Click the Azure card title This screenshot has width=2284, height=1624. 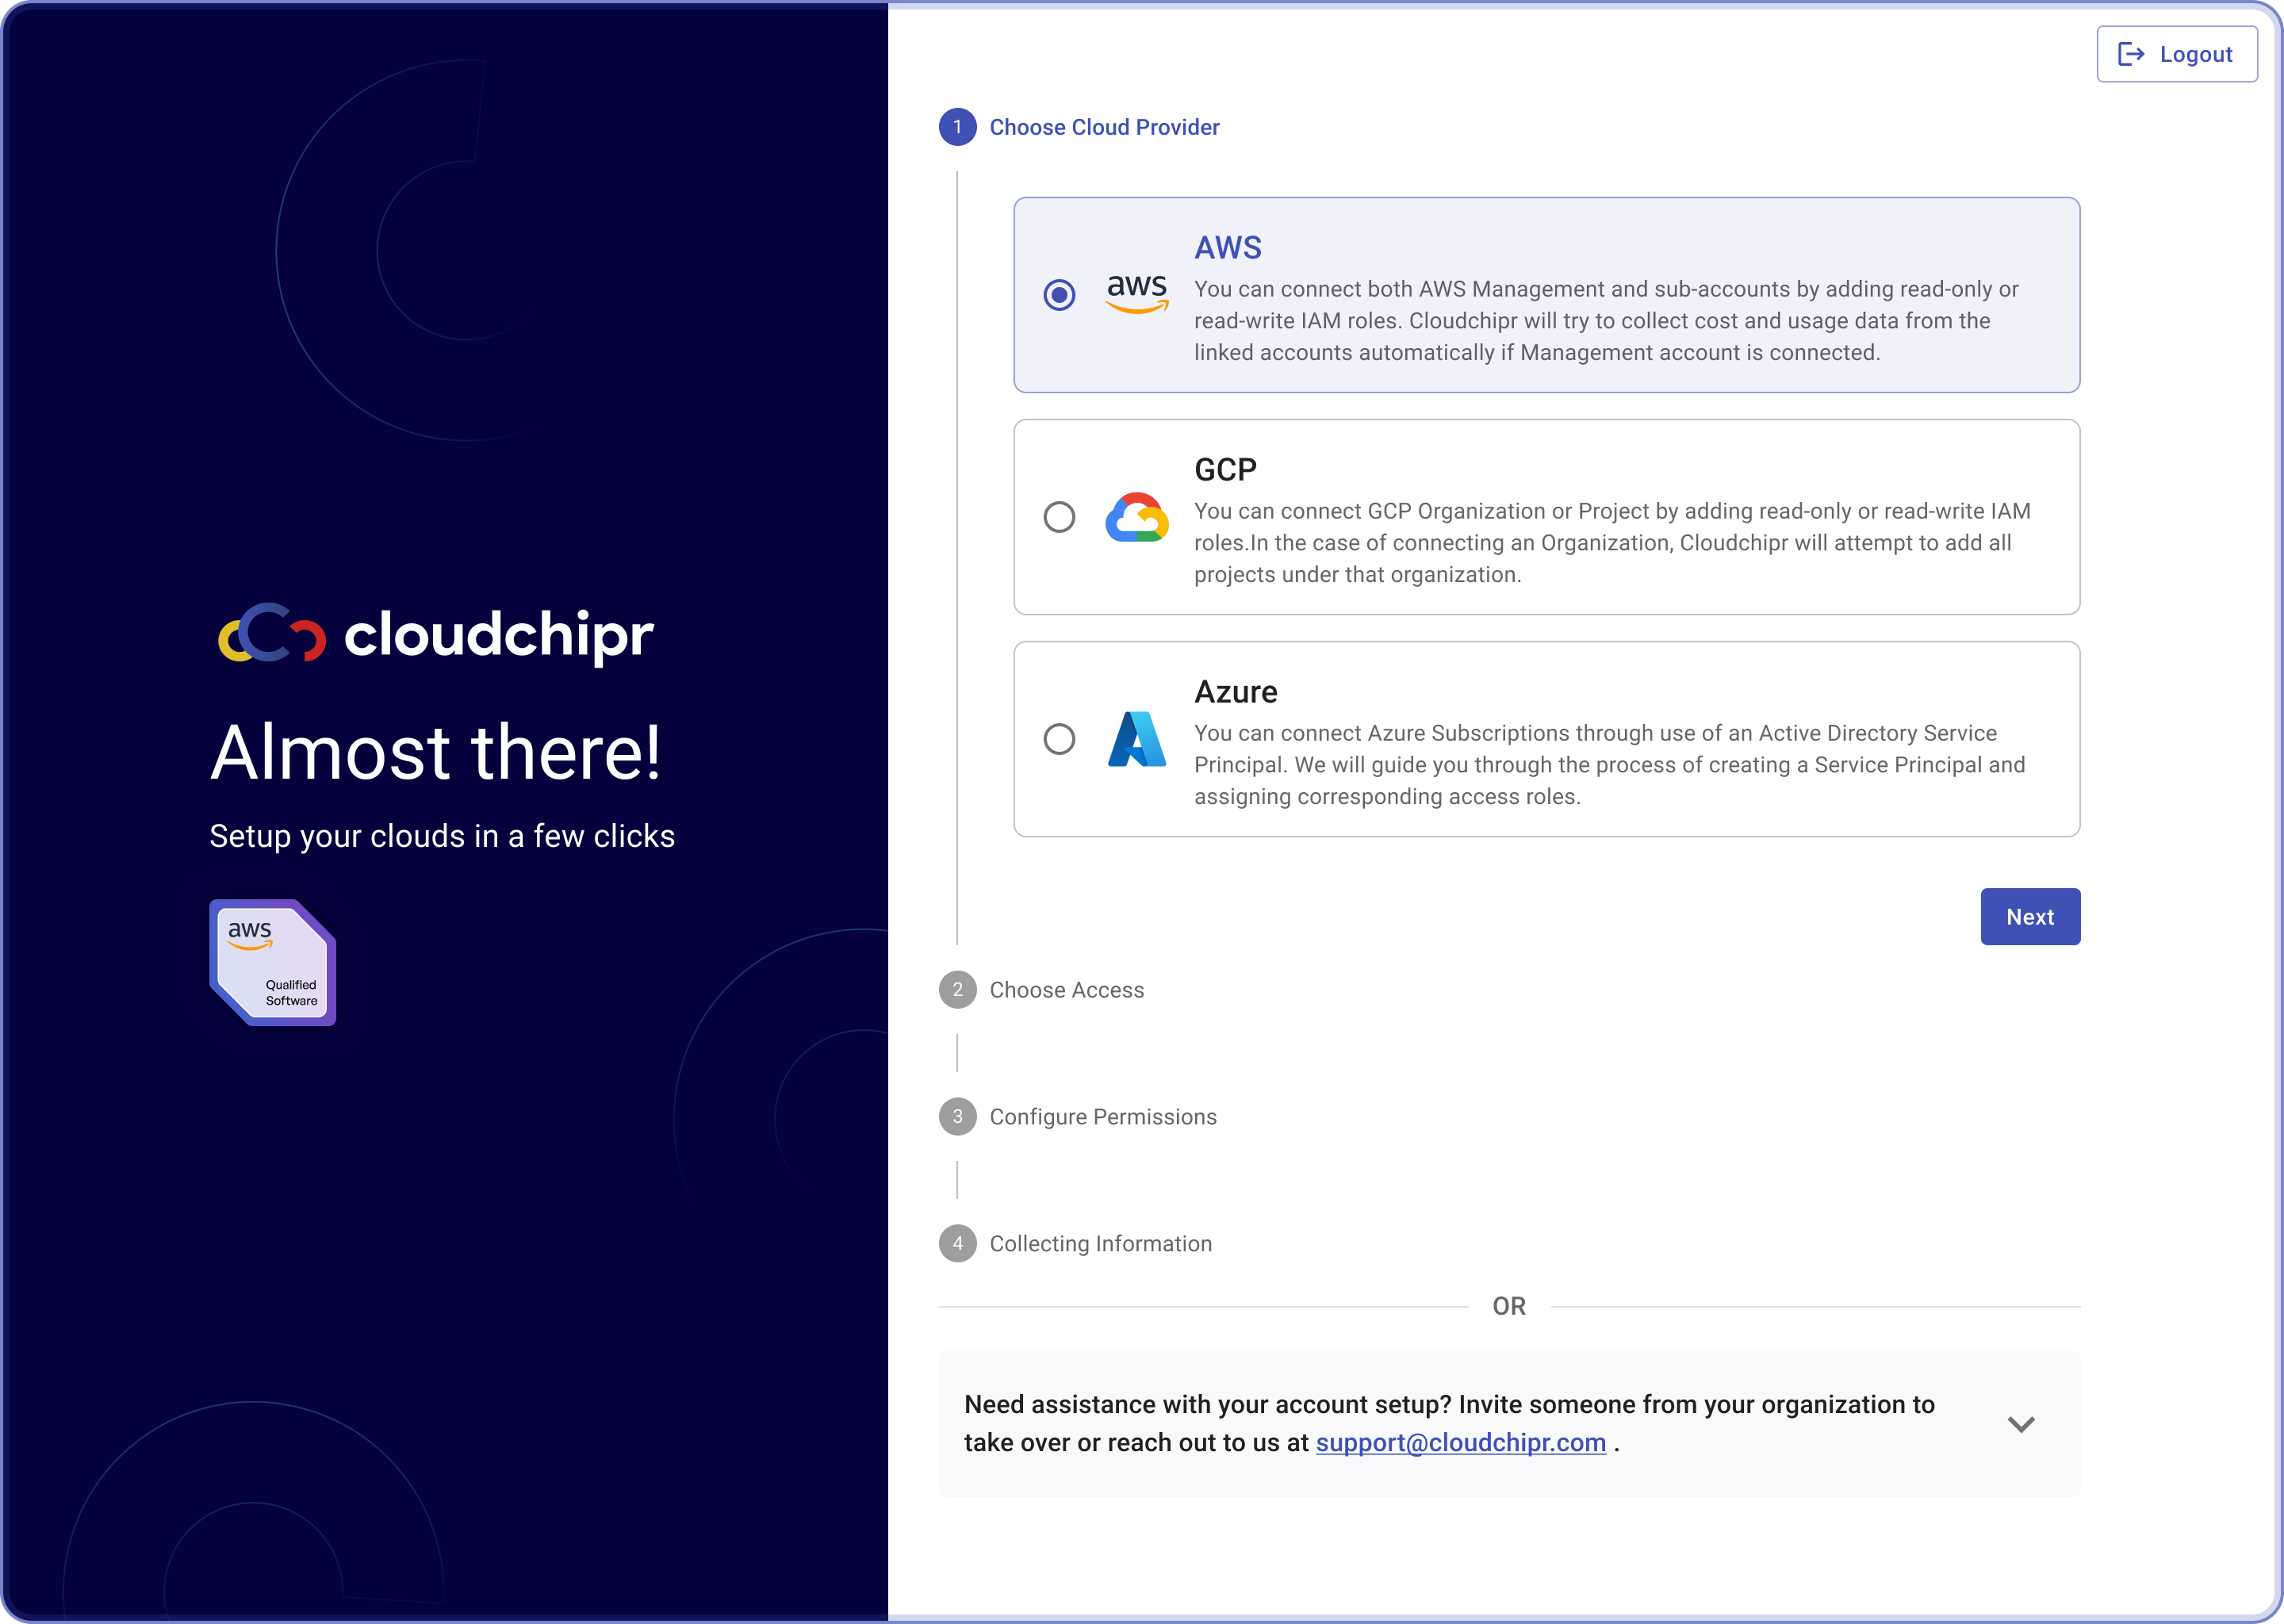[x=1235, y=691]
